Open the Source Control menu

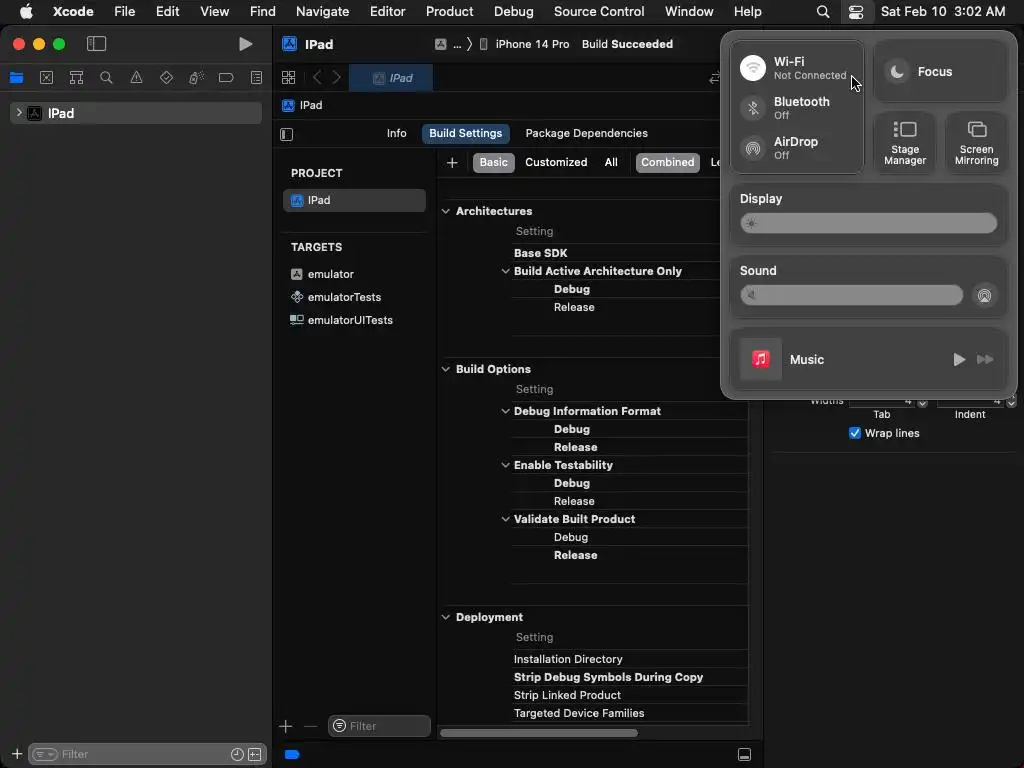point(599,12)
